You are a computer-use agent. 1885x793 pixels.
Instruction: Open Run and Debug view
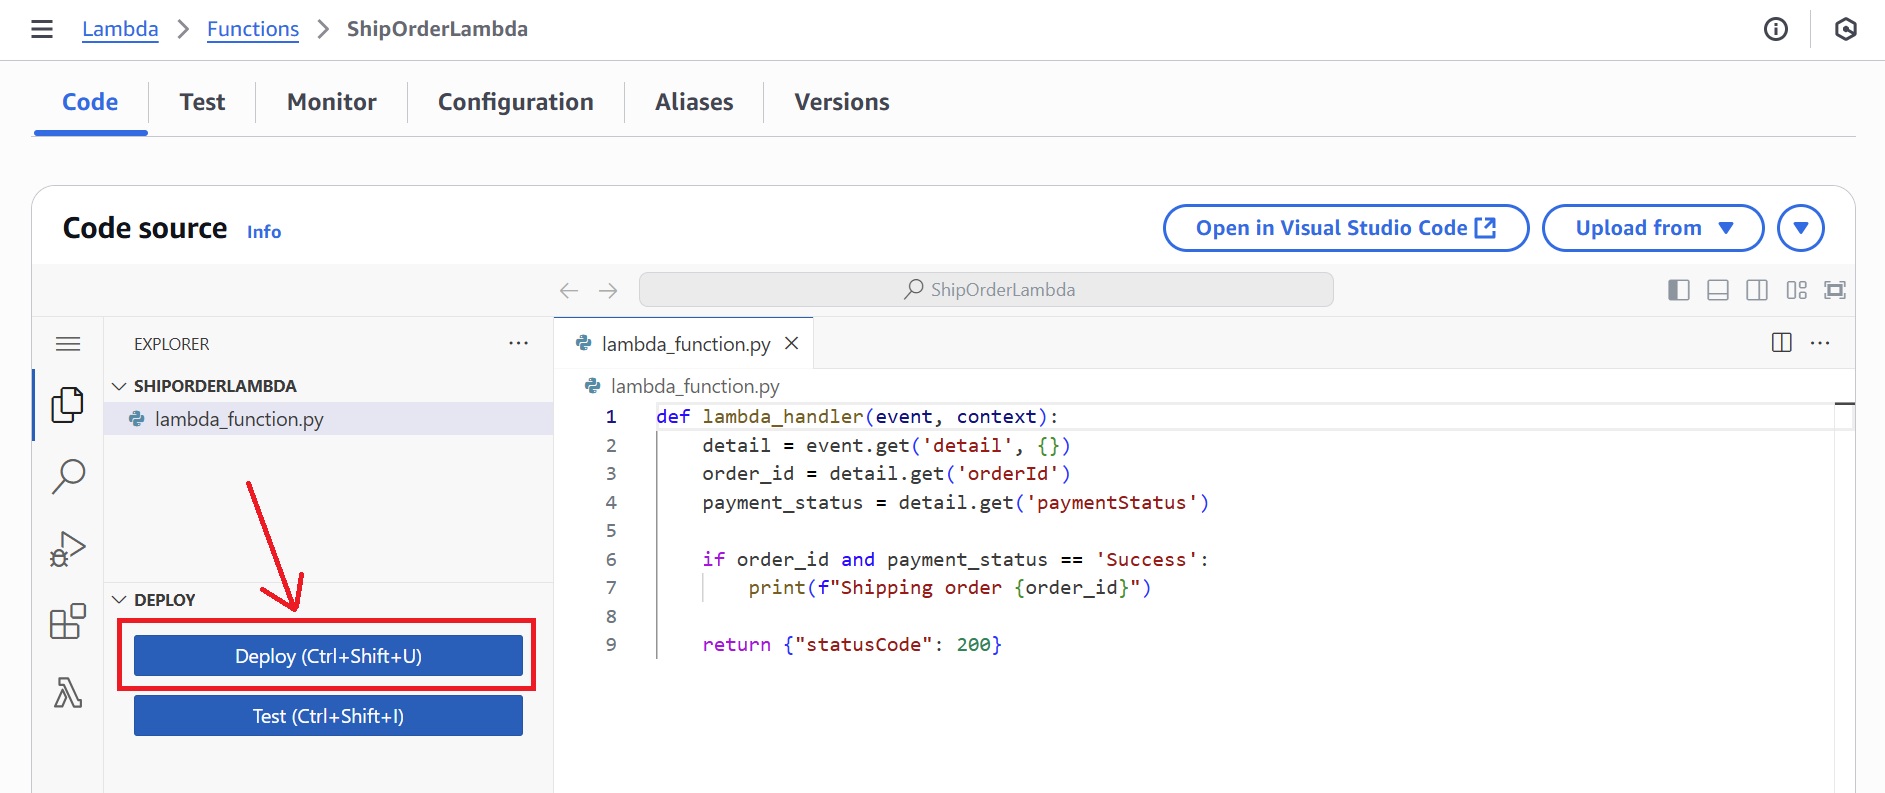pyautogui.click(x=68, y=548)
